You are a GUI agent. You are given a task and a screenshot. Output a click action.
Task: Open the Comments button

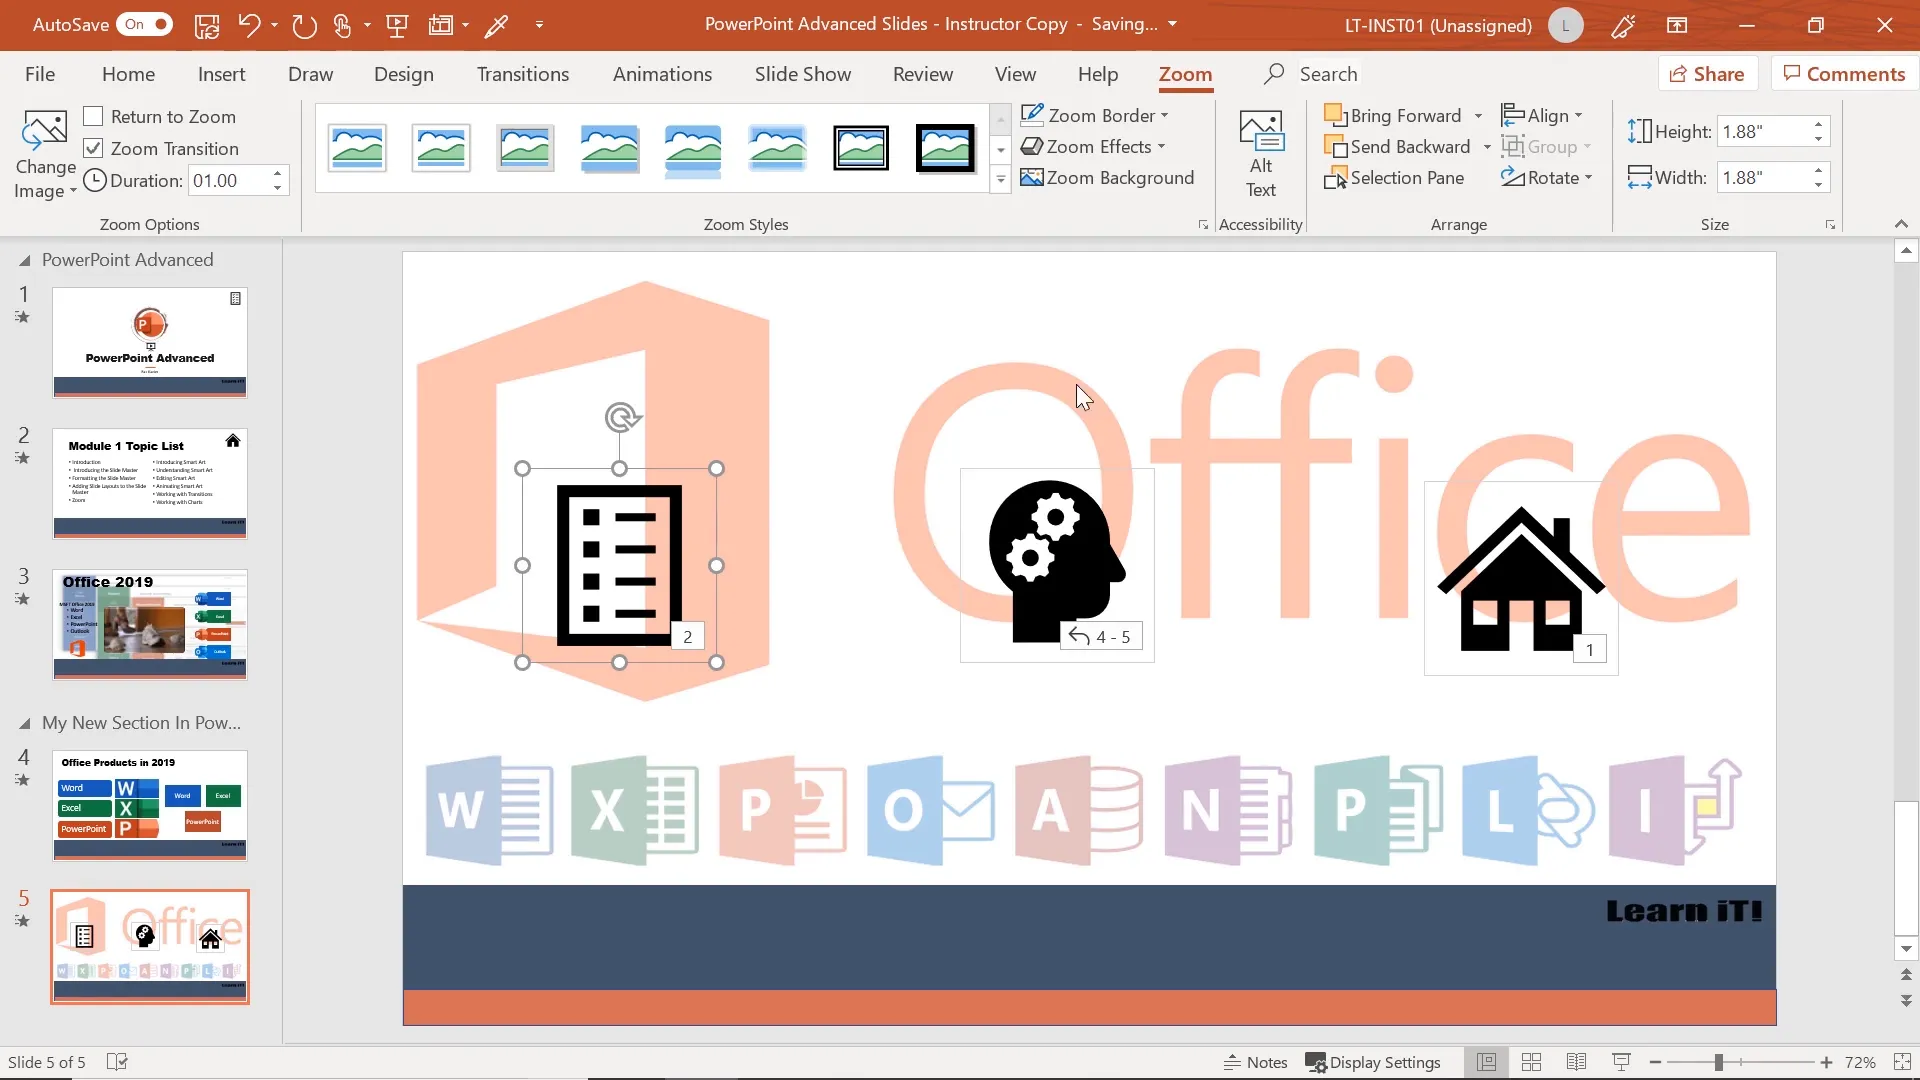pyautogui.click(x=1844, y=74)
